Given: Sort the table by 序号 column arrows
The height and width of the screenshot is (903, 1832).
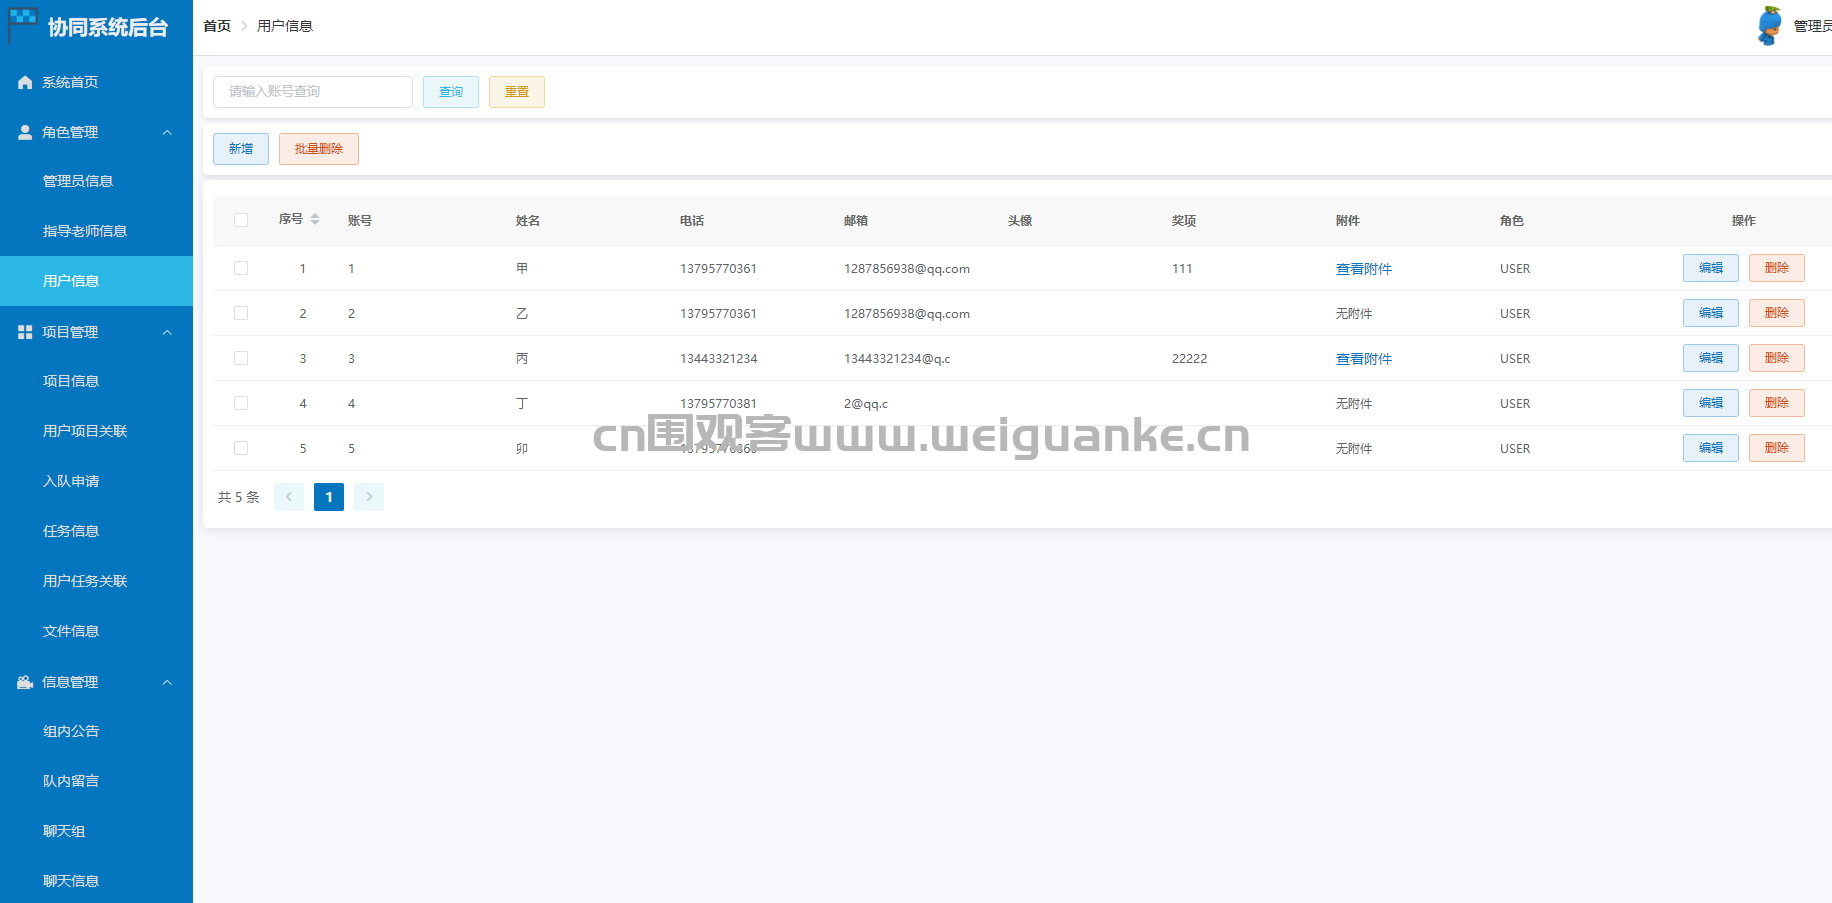Looking at the screenshot, I should point(315,219).
